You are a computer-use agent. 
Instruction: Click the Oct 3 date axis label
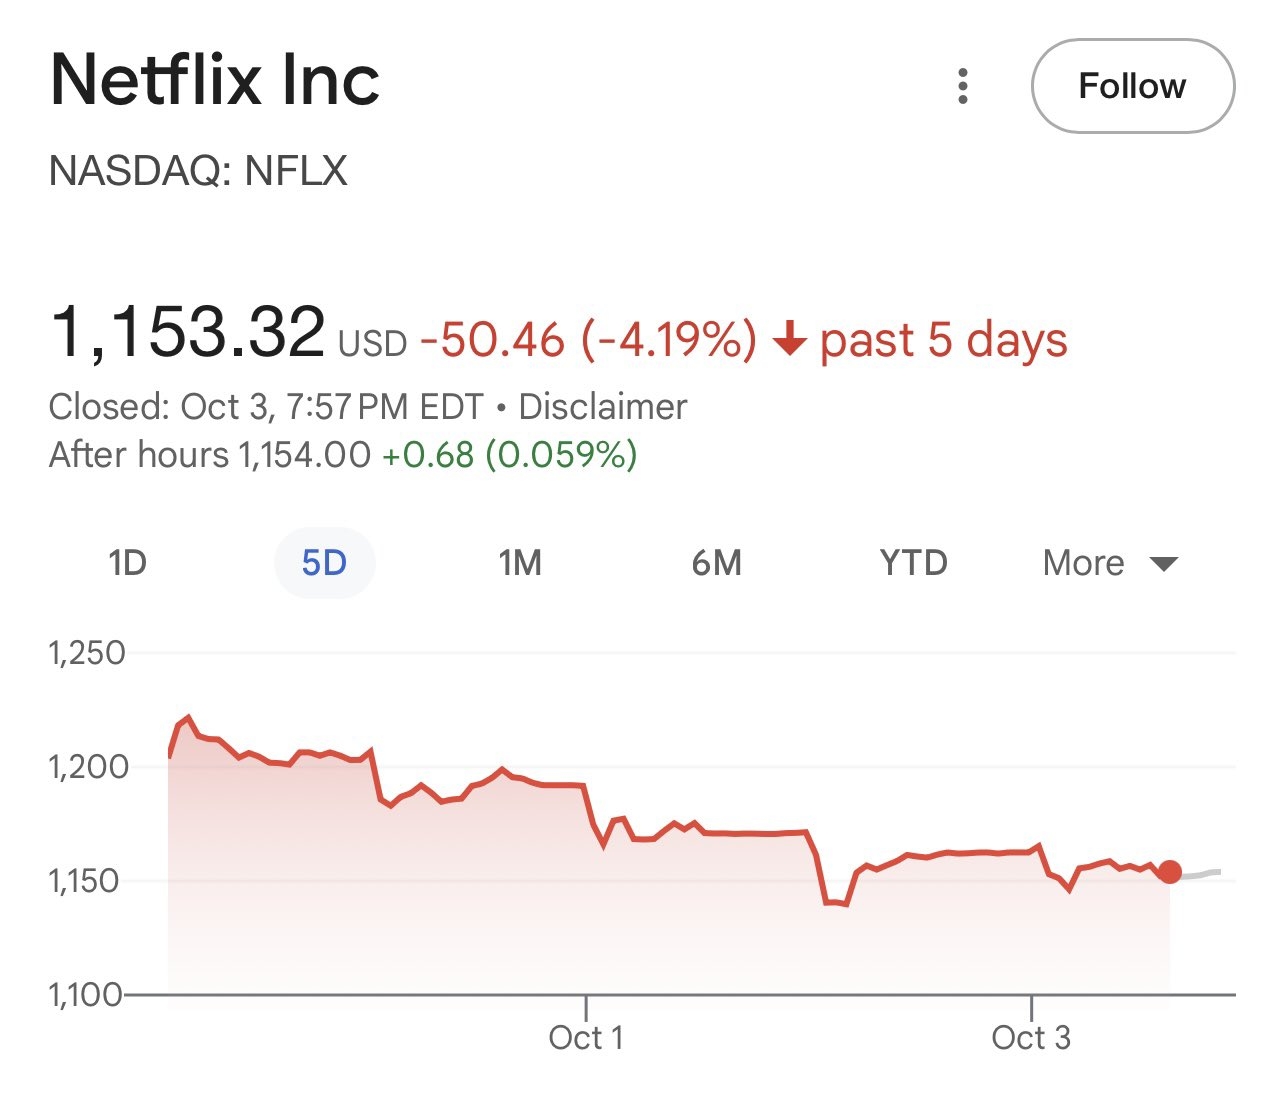(1031, 1038)
